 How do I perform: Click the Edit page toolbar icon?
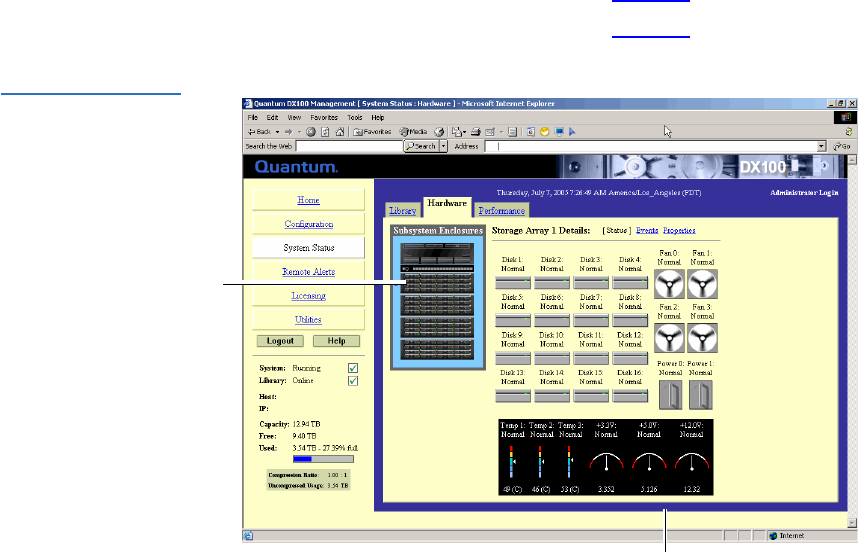[490, 132]
